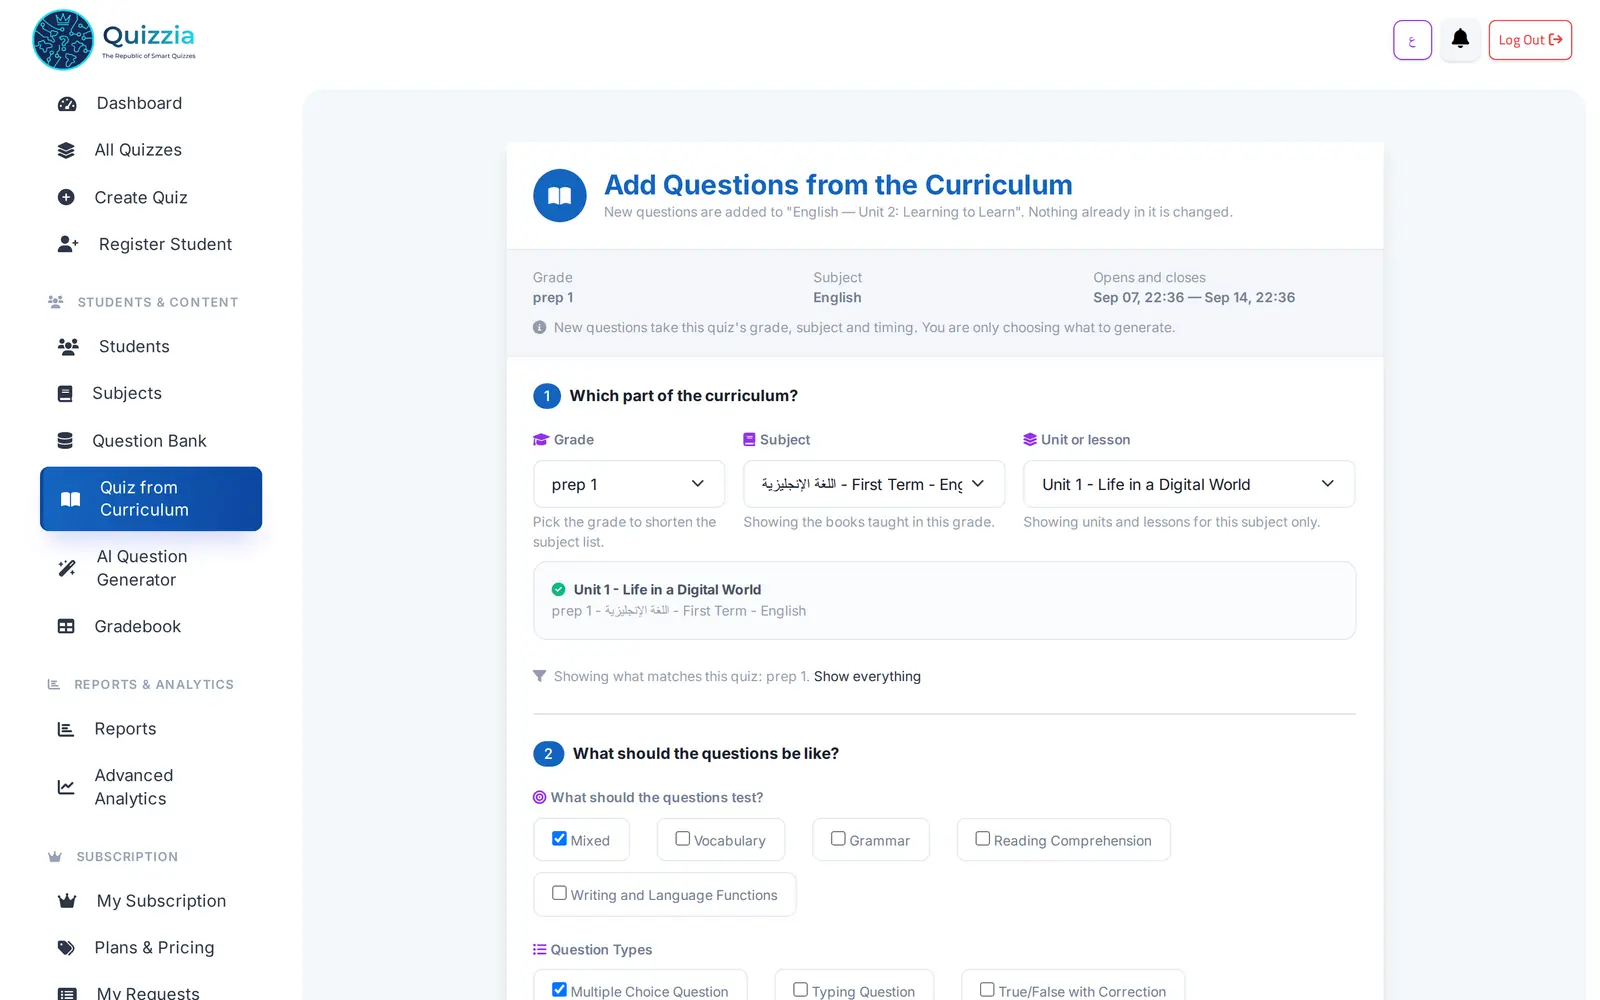Screen dimensions: 1600x1000
Task: Click the Question Bank database icon
Action: pos(65,441)
